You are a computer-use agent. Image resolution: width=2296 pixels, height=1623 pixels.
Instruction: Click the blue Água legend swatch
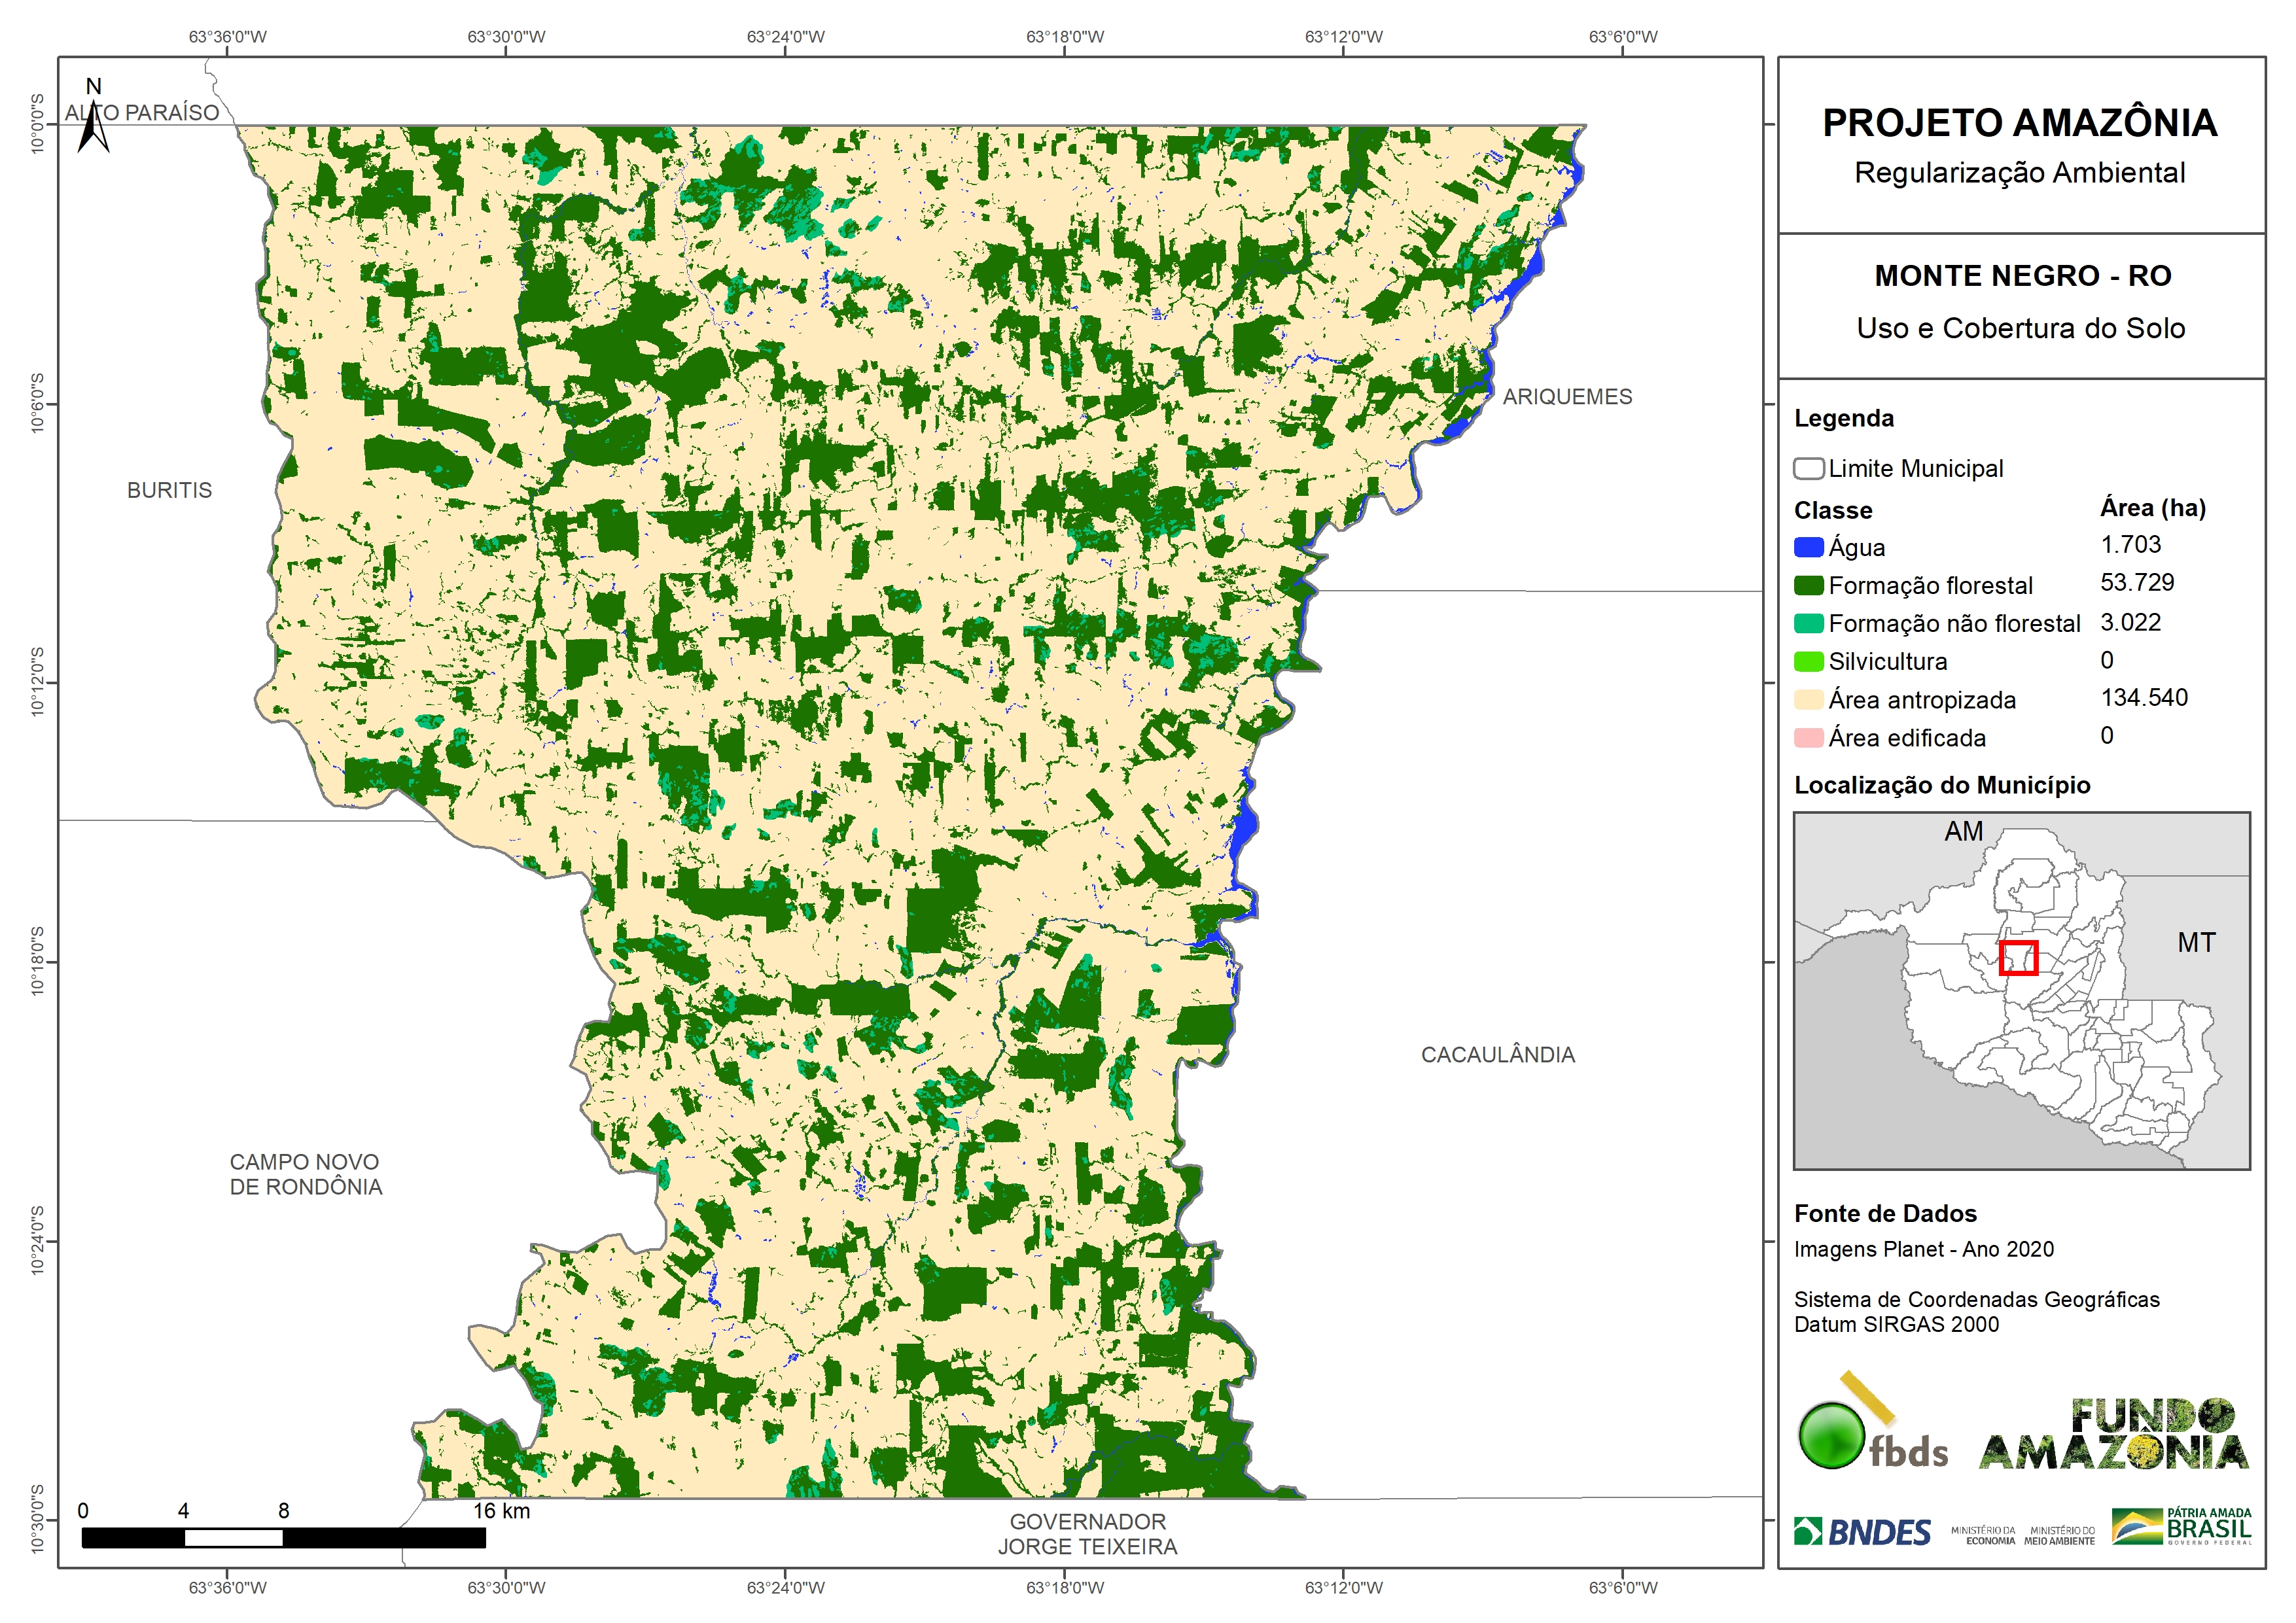tap(1808, 548)
